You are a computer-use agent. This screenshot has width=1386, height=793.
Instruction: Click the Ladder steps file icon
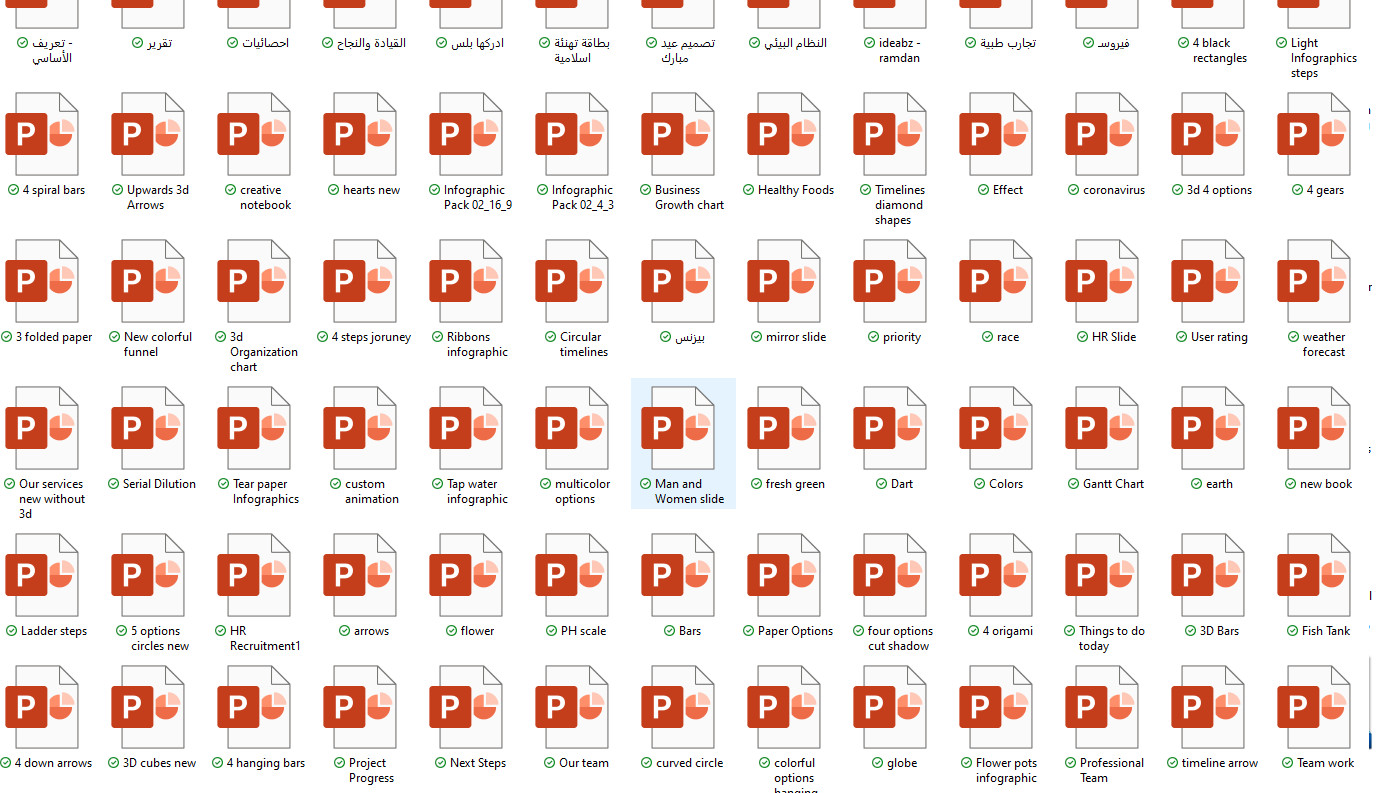point(42,575)
